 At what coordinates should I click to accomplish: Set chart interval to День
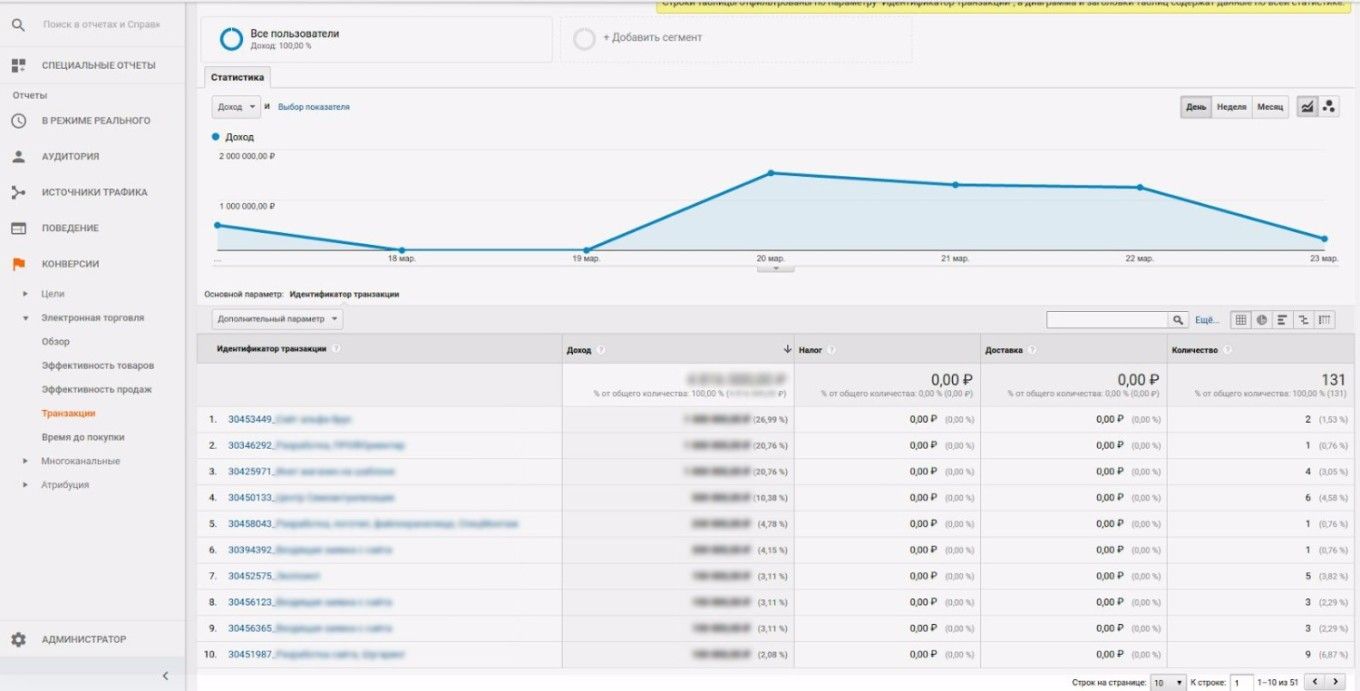click(1196, 107)
